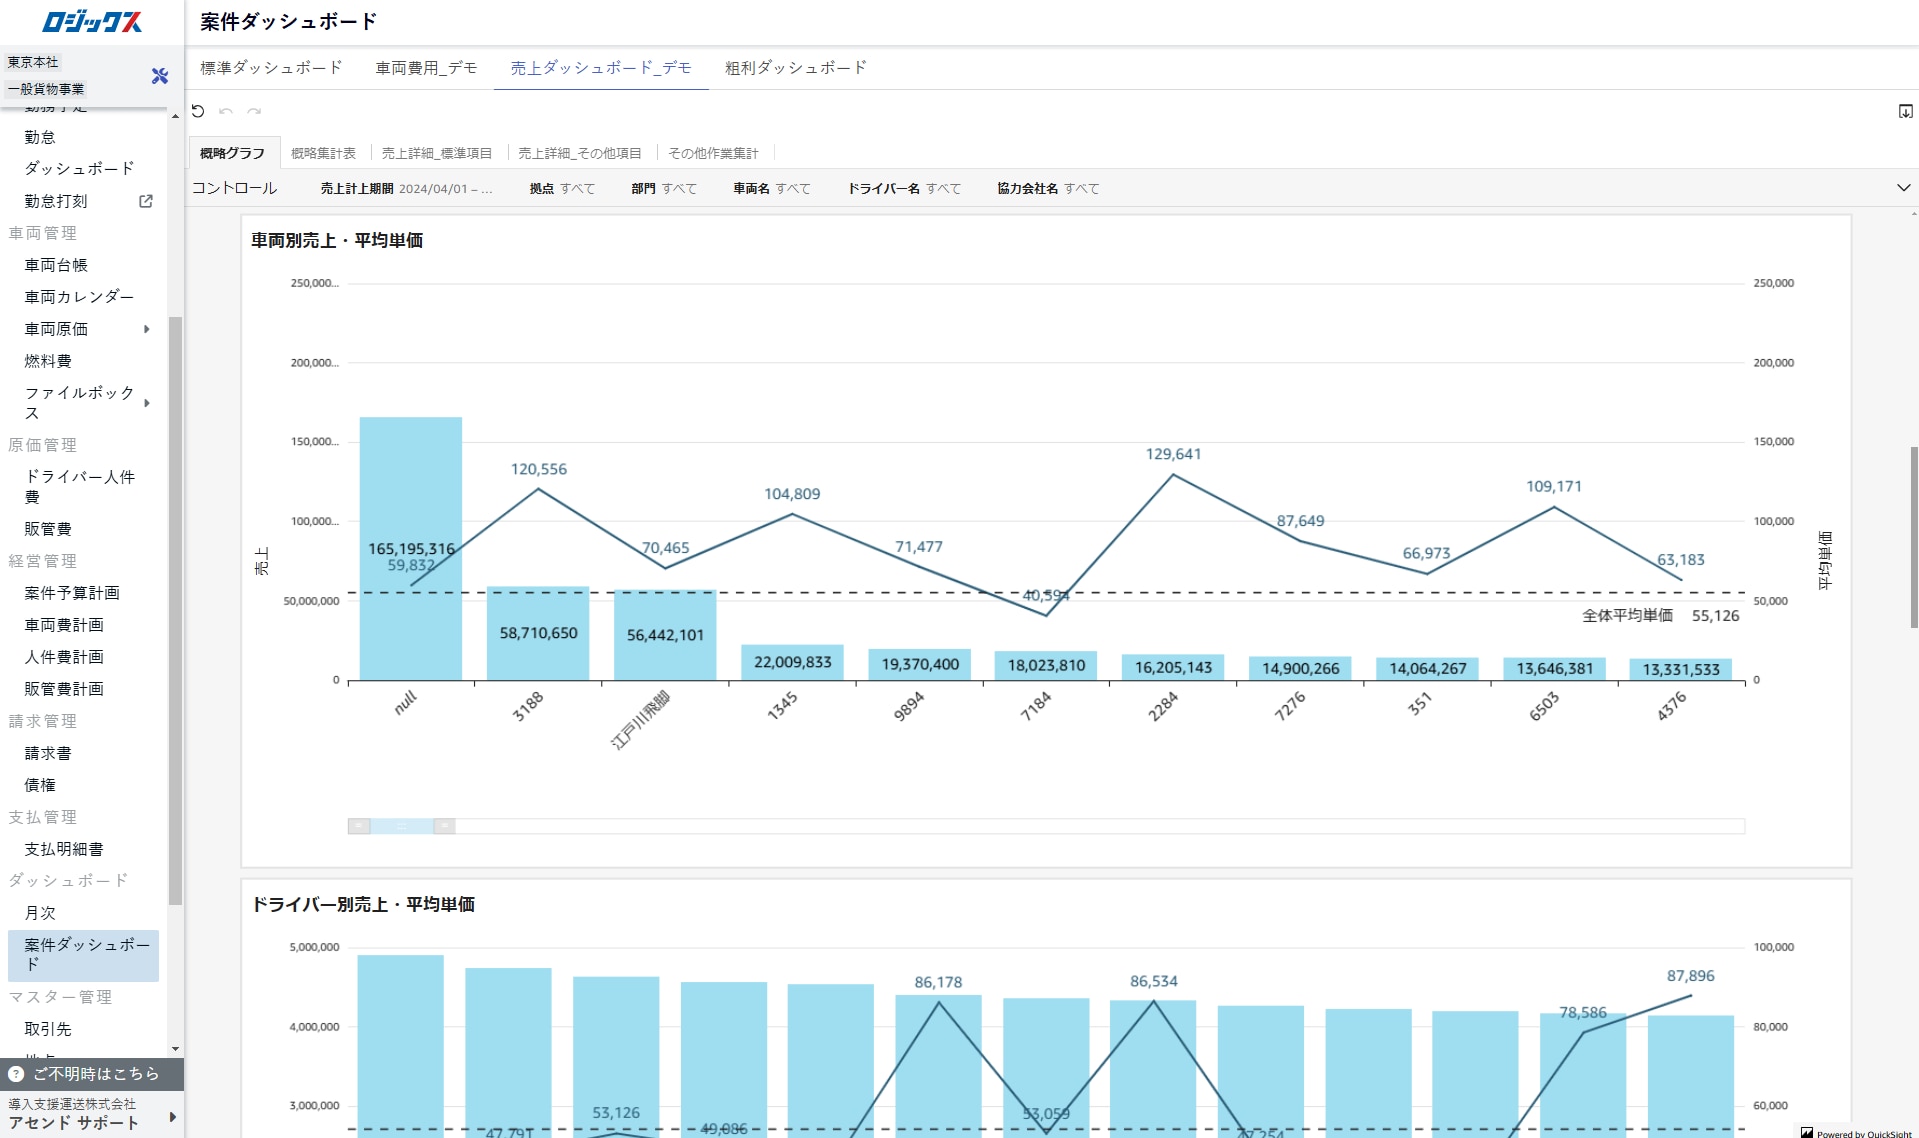The width and height of the screenshot is (1919, 1138).
Task: Open the 売上計上期間 date filter
Action: click(406, 188)
